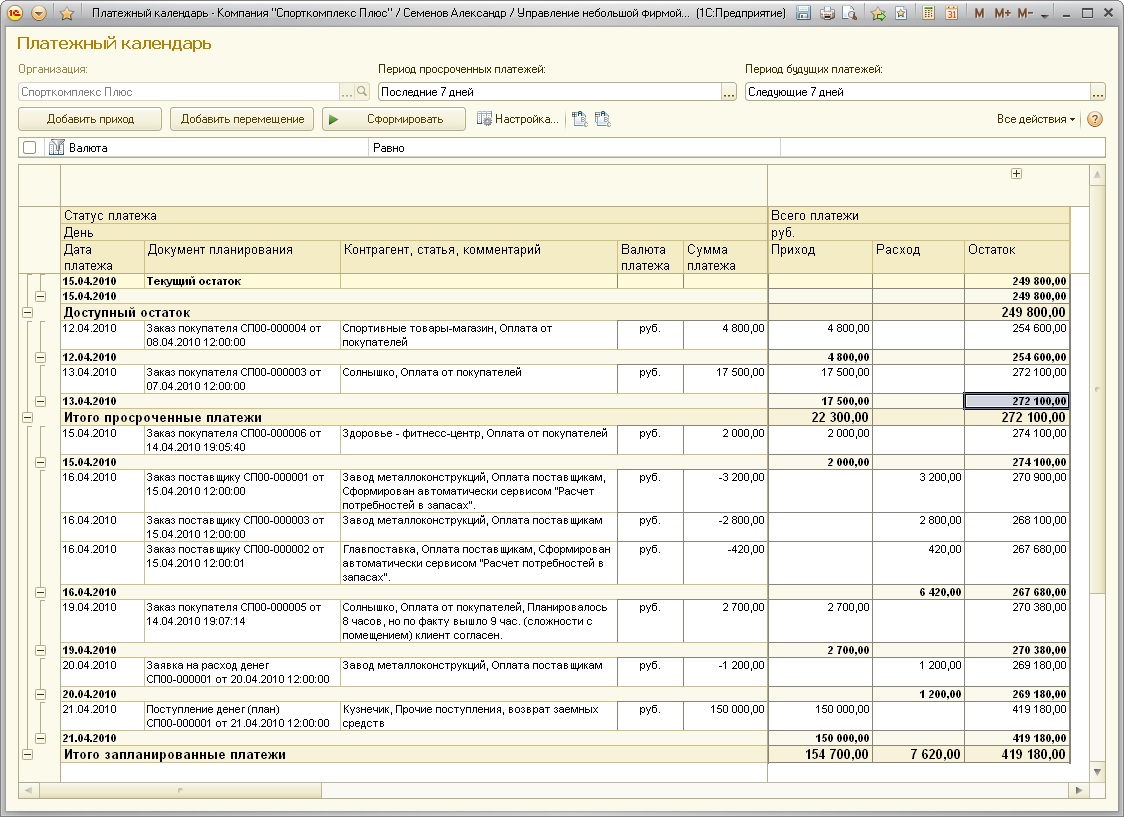1124x817 pixels.
Task: Open the calendar icon showing 31
Action: click(951, 14)
